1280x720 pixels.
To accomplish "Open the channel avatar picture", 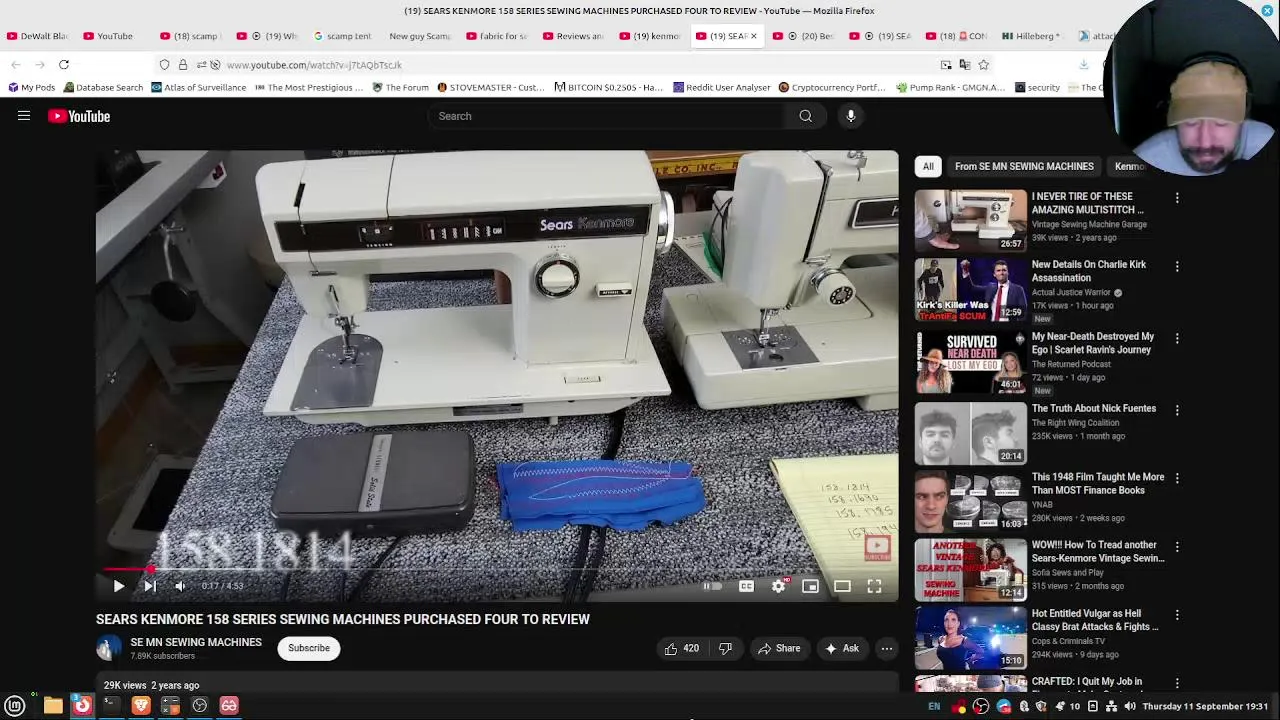I will (108, 648).
